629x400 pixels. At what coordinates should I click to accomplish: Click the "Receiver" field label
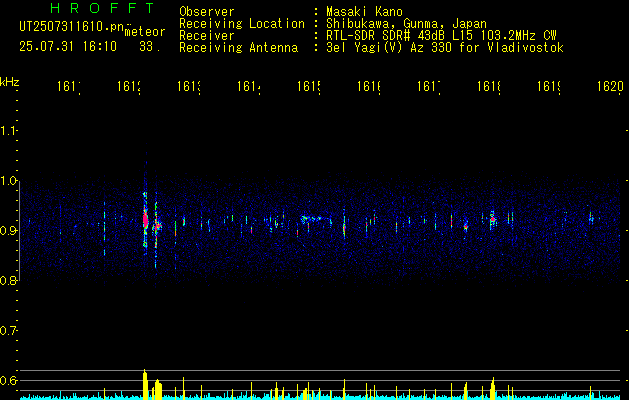(x=207, y=36)
